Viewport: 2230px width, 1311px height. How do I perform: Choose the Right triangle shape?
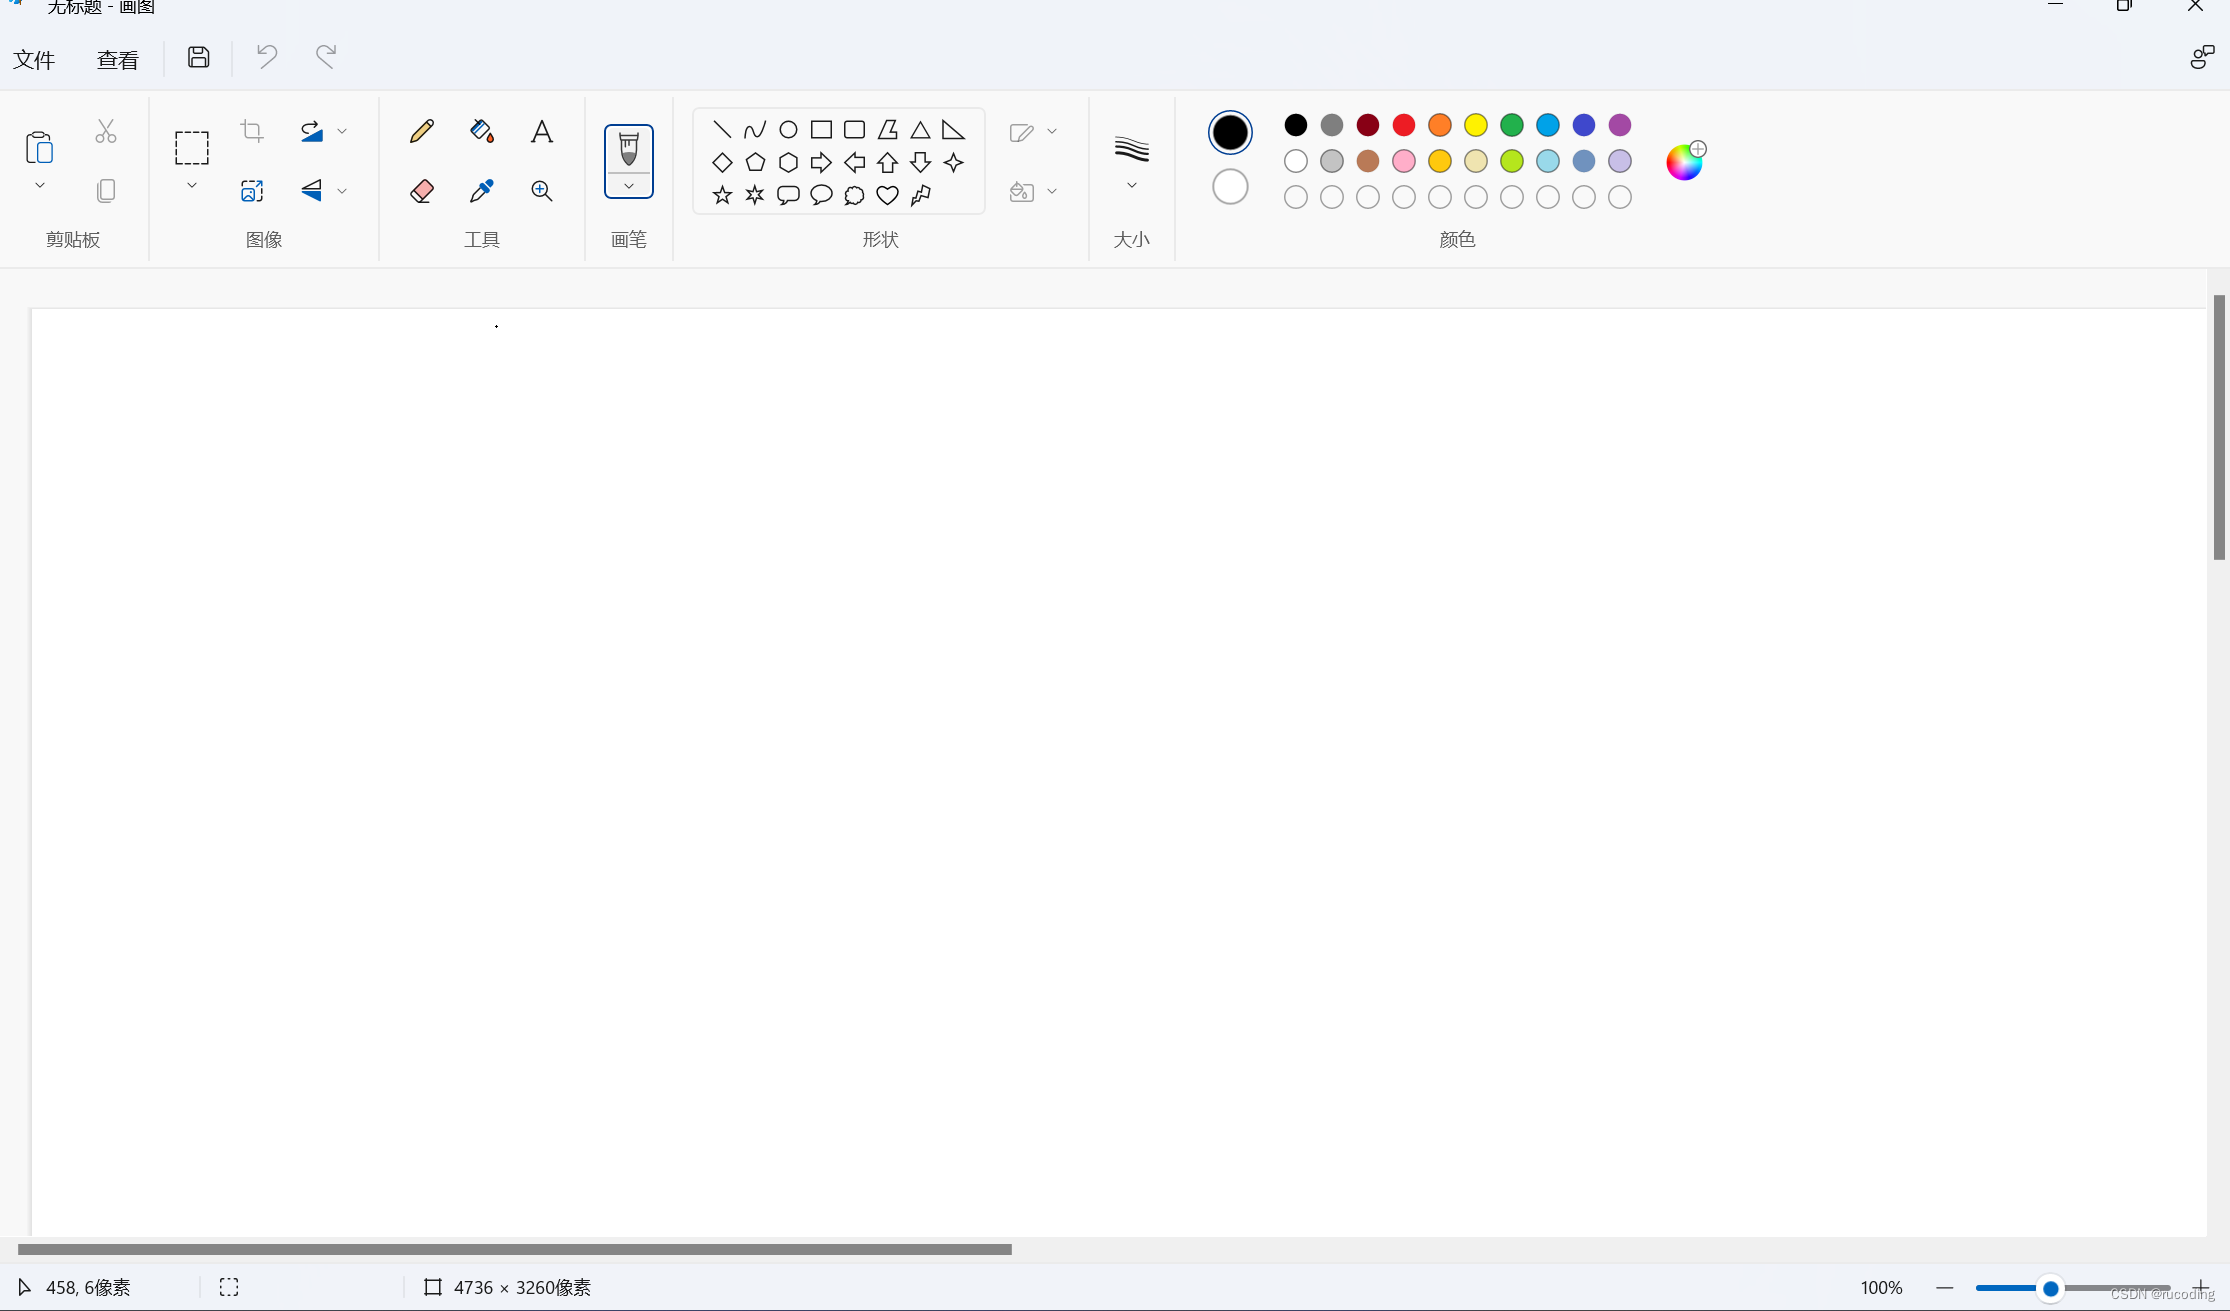tap(953, 129)
